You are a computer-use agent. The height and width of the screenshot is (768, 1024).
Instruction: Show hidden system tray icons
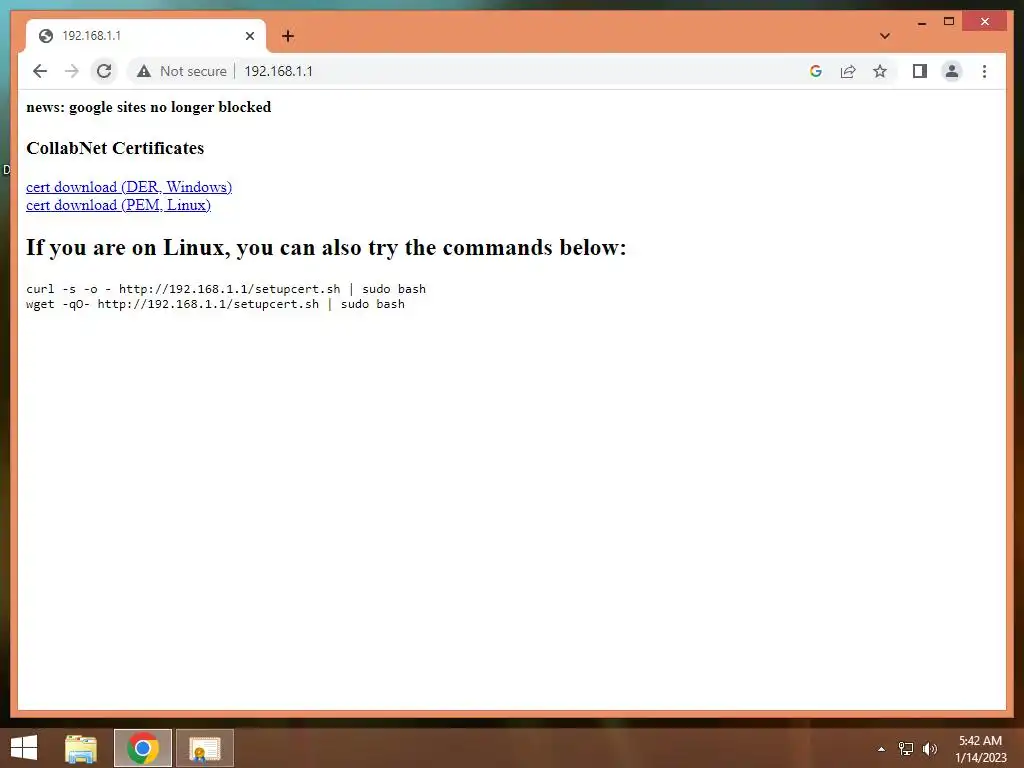pyautogui.click(x=882, y=749)
